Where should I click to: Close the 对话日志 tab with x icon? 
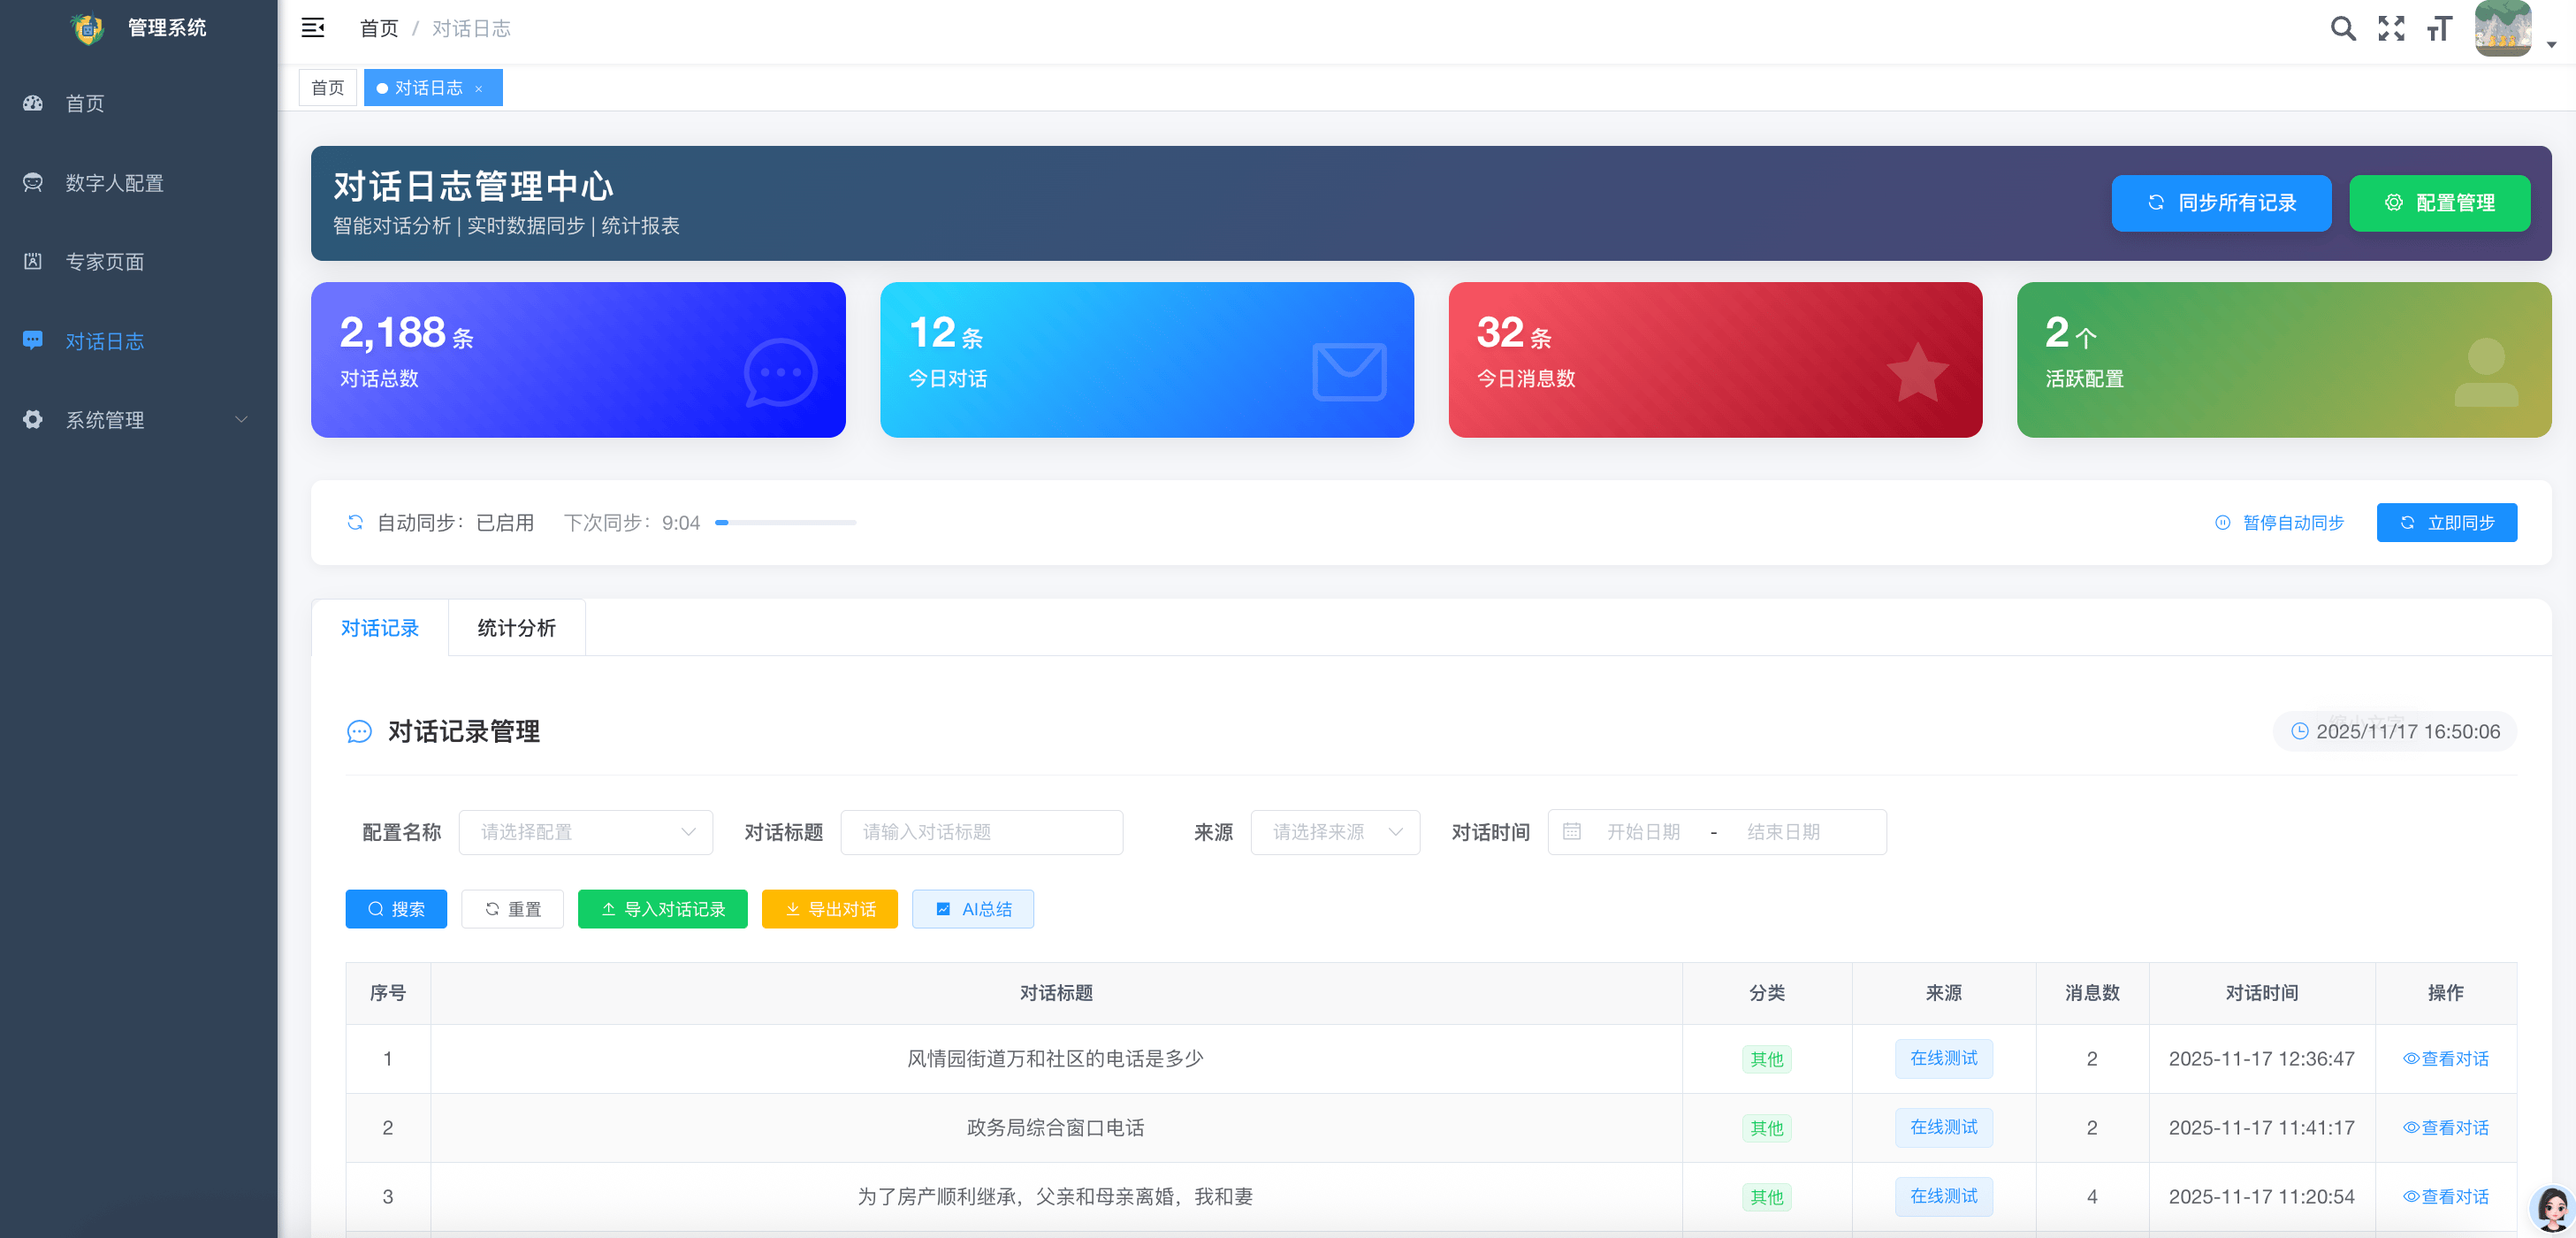click(x=479, y=89)
